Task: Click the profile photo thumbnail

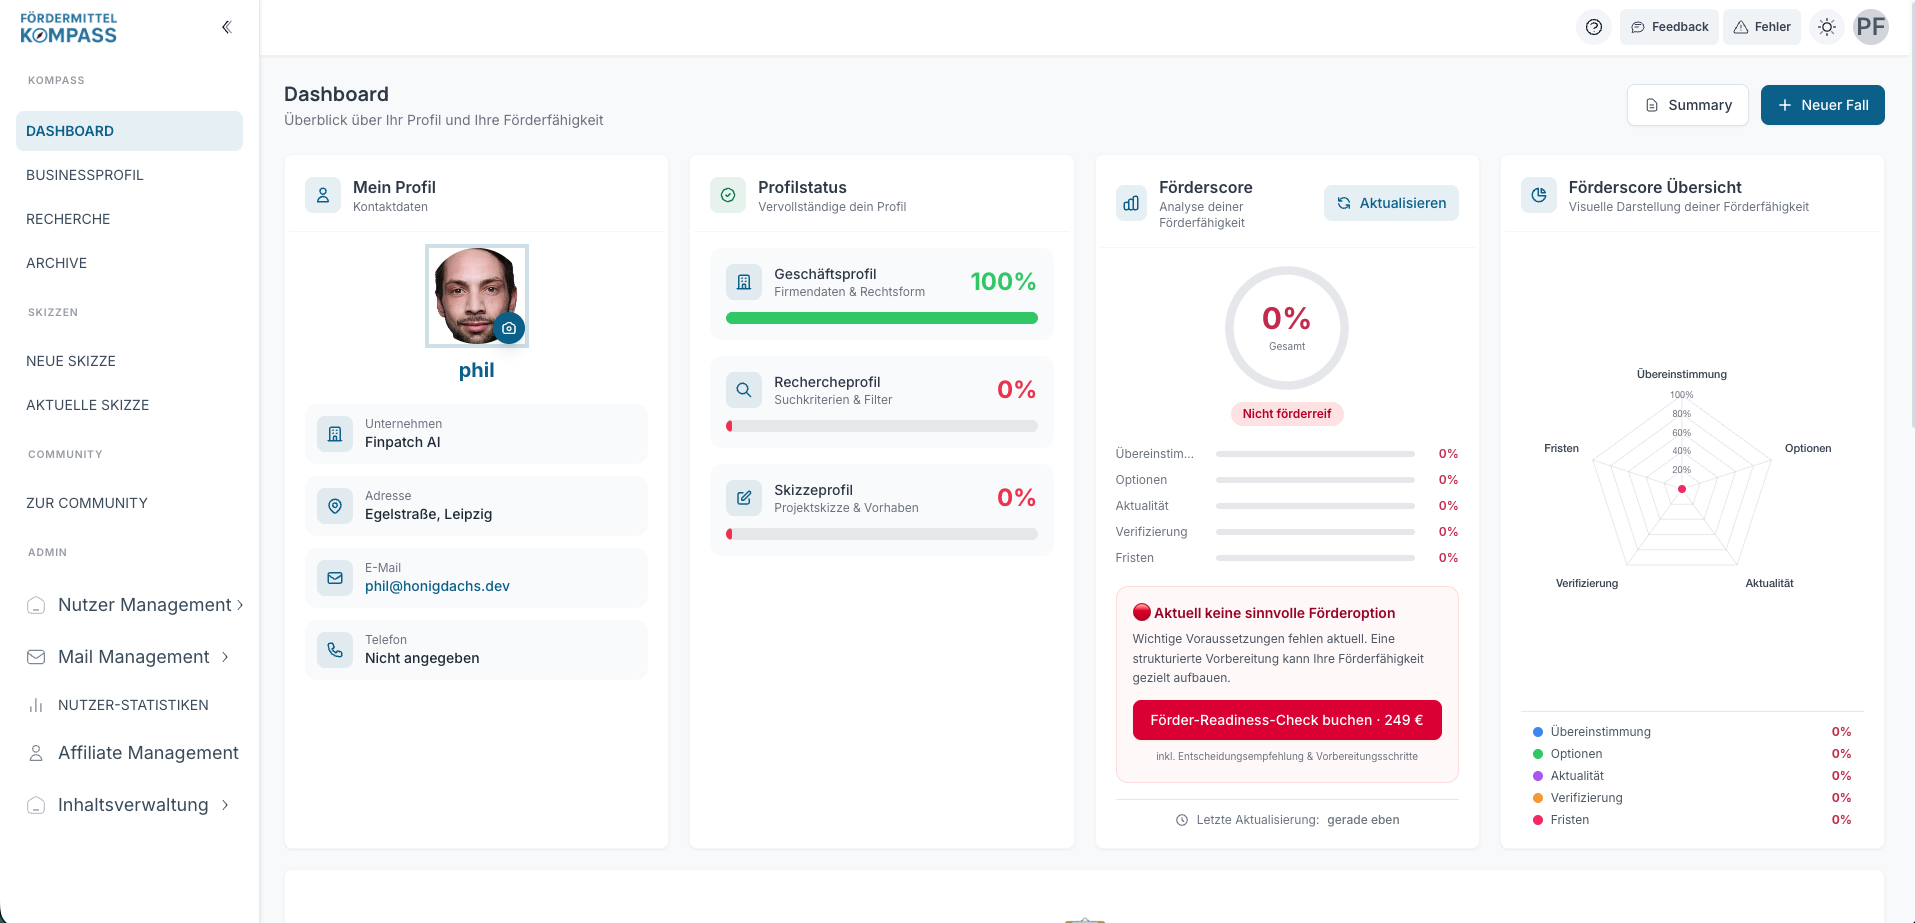Action: (476, 296)
